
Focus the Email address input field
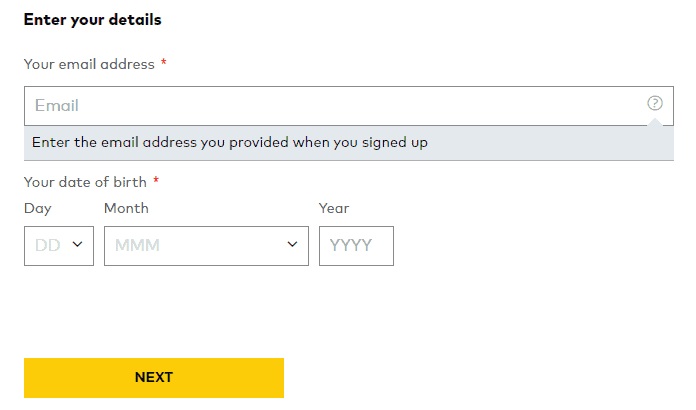349,106
